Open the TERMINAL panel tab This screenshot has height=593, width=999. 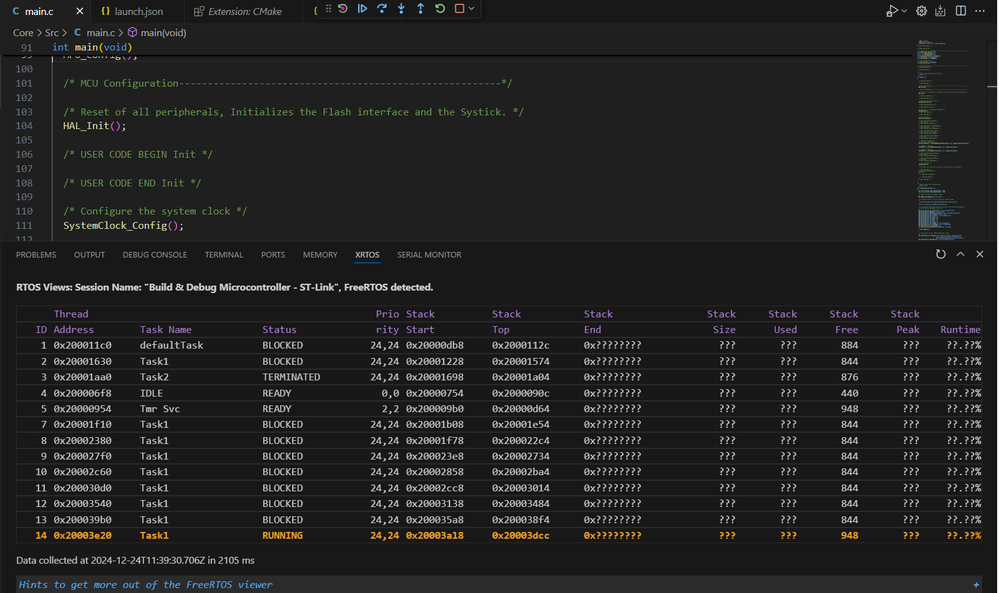(x=224, y=255)
